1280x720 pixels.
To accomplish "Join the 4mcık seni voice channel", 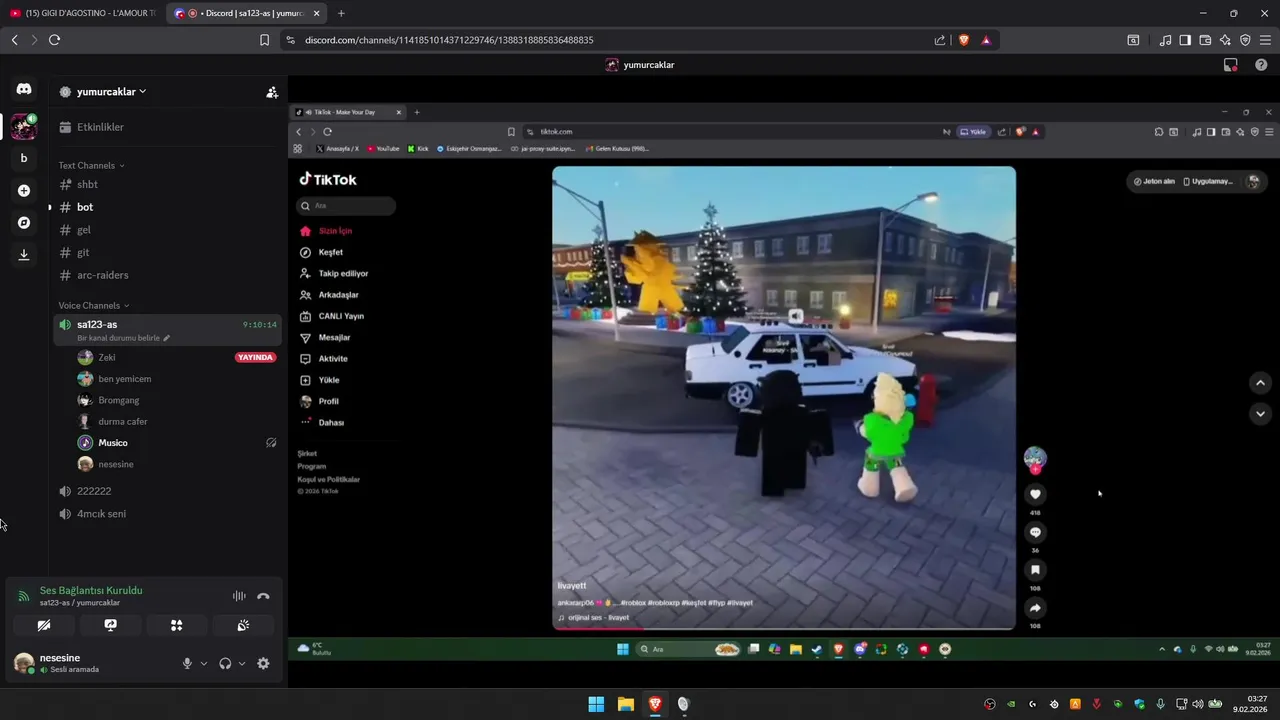I will [x=166, y=514].
